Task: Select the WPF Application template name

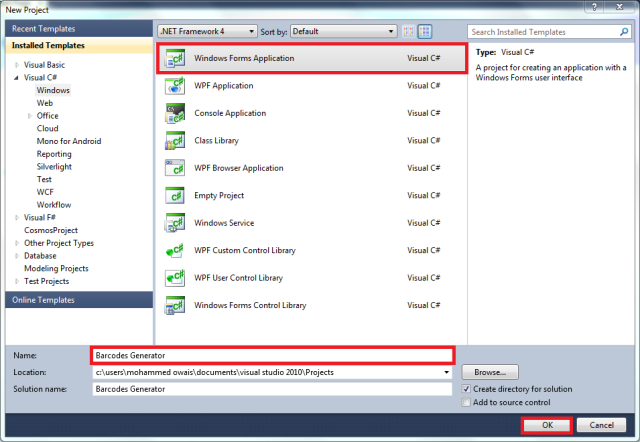Action: point(224,86)
